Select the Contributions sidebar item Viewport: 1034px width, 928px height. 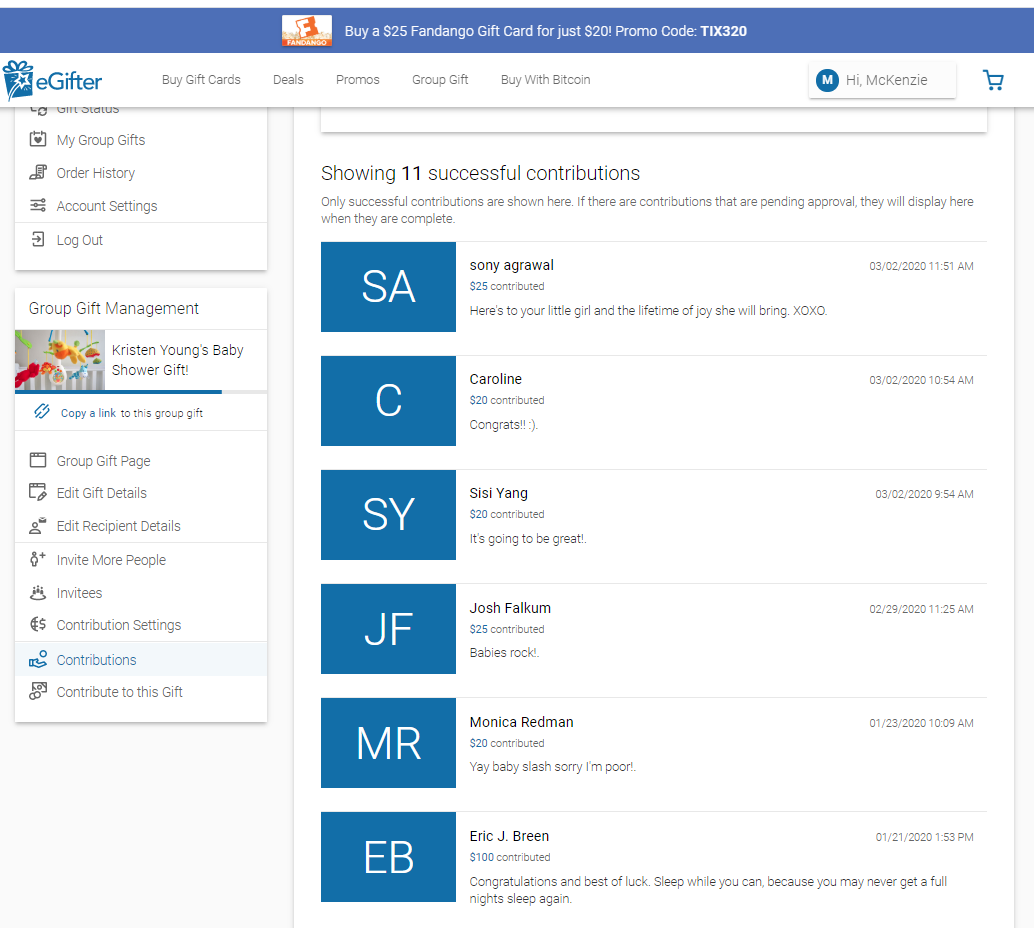point(140,660)
